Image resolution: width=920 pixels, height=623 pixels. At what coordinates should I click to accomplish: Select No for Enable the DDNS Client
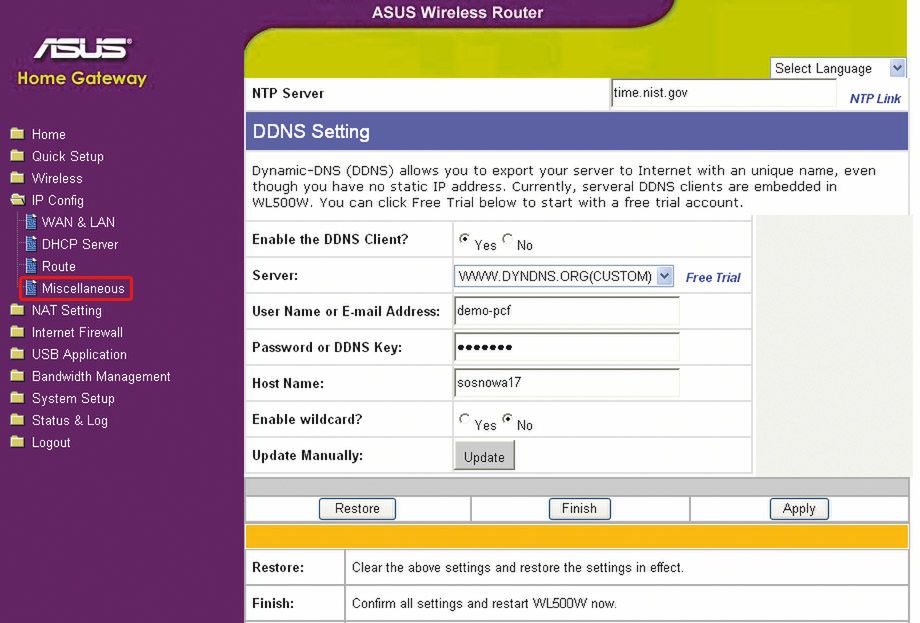(508, 238)
